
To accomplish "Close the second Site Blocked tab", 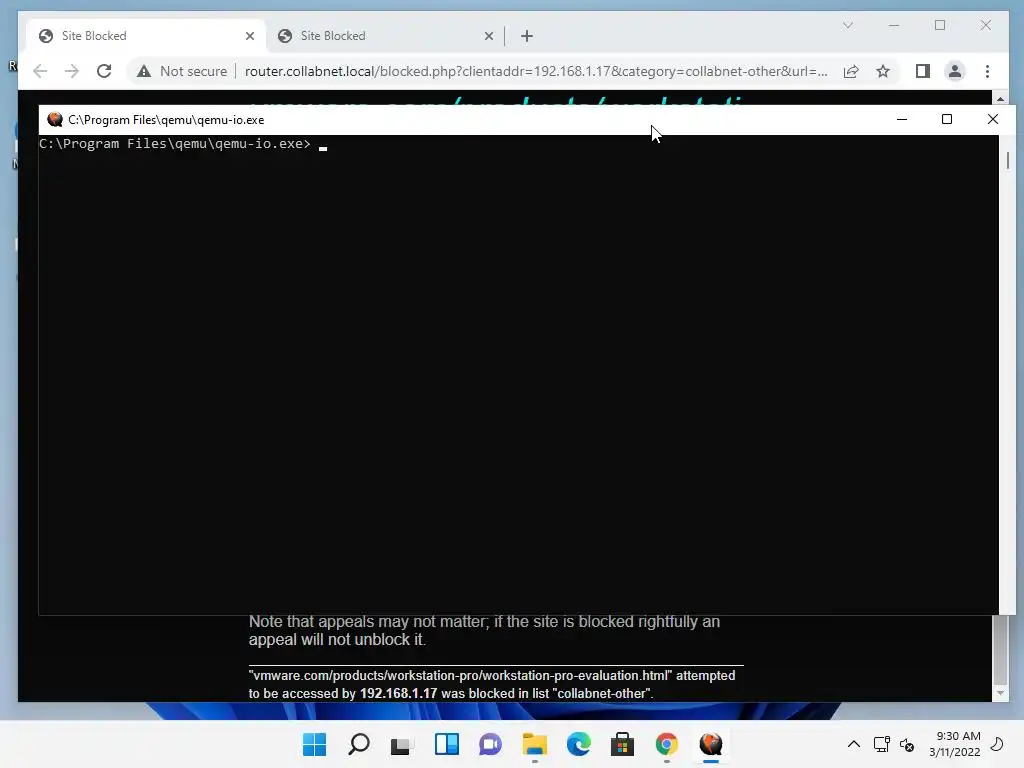I will pos(488,36).
